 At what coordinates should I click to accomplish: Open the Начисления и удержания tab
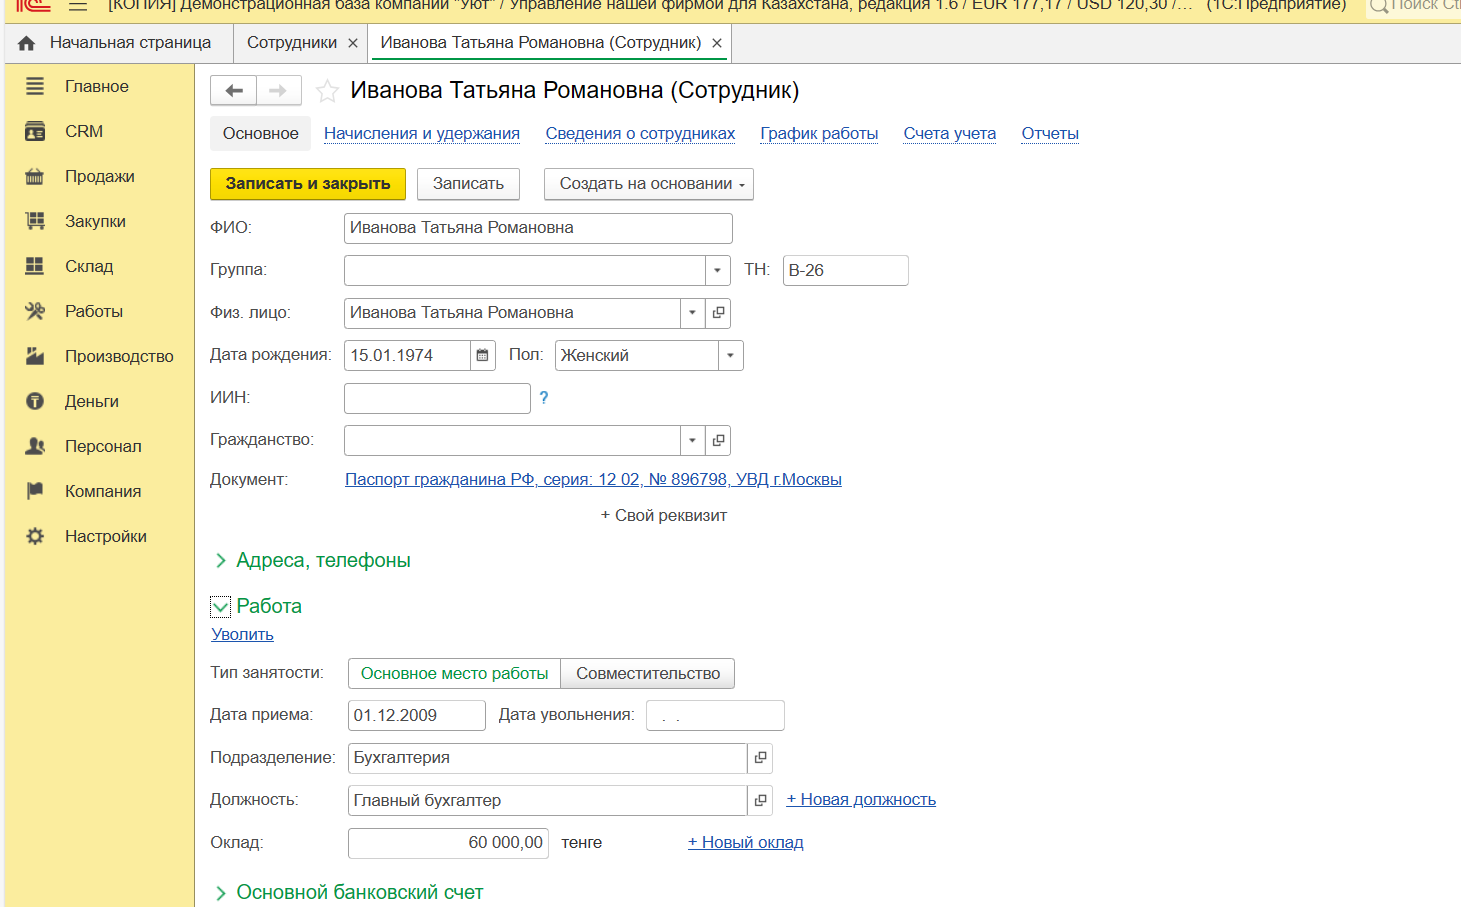point(421,134)
